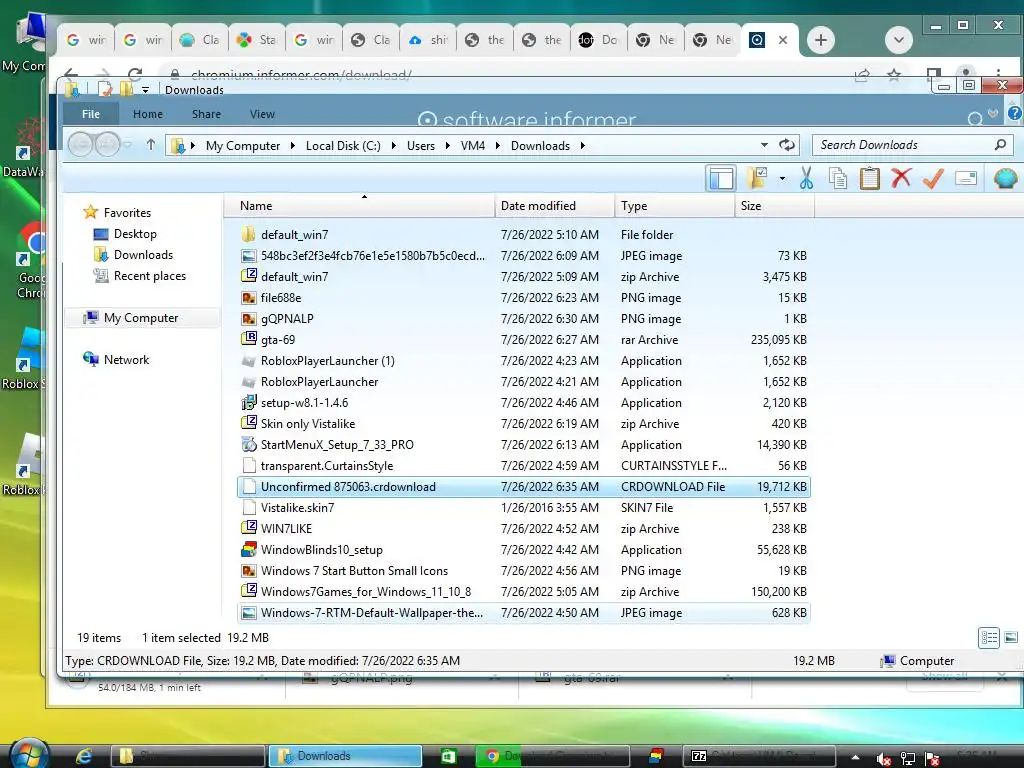Screen dimensions: 1024x768
Task: Open the View ribbon tab
Action: pyautogui.click(x=262, y=114)
